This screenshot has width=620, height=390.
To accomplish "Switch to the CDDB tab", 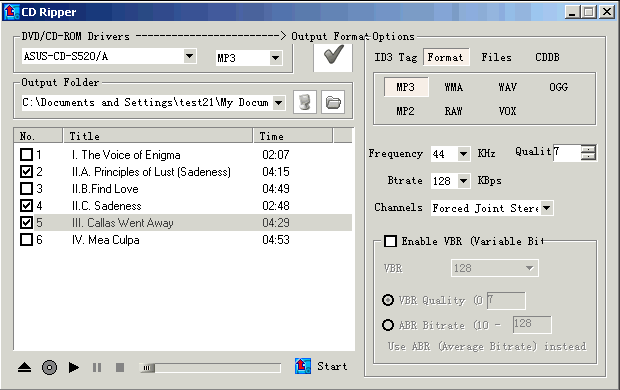I will 547,57.
